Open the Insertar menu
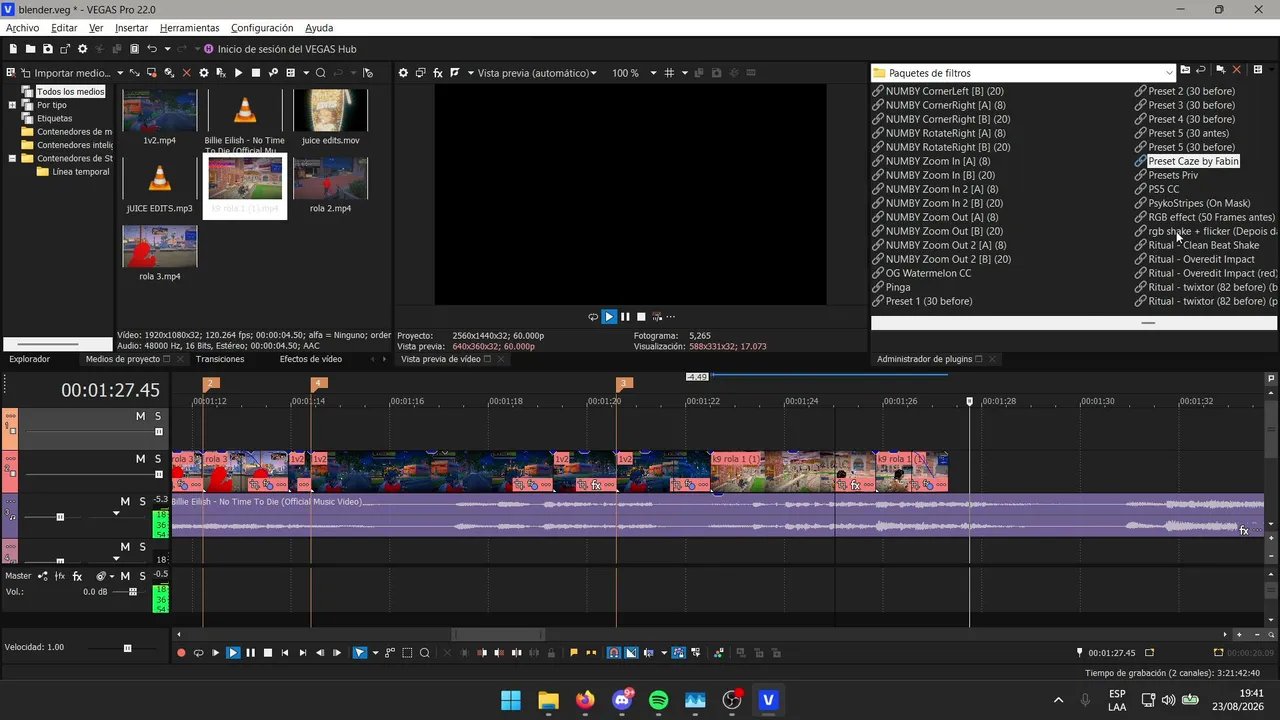The width and height of the screenshot is (1280, 720). pos(131,28)
